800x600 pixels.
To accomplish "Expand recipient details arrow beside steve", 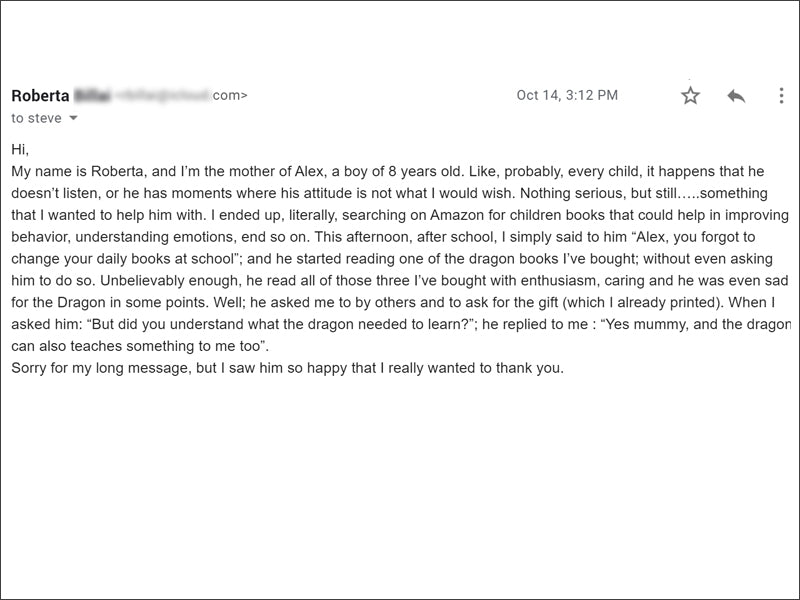I will pyautogui.click(x=73, y=118).
